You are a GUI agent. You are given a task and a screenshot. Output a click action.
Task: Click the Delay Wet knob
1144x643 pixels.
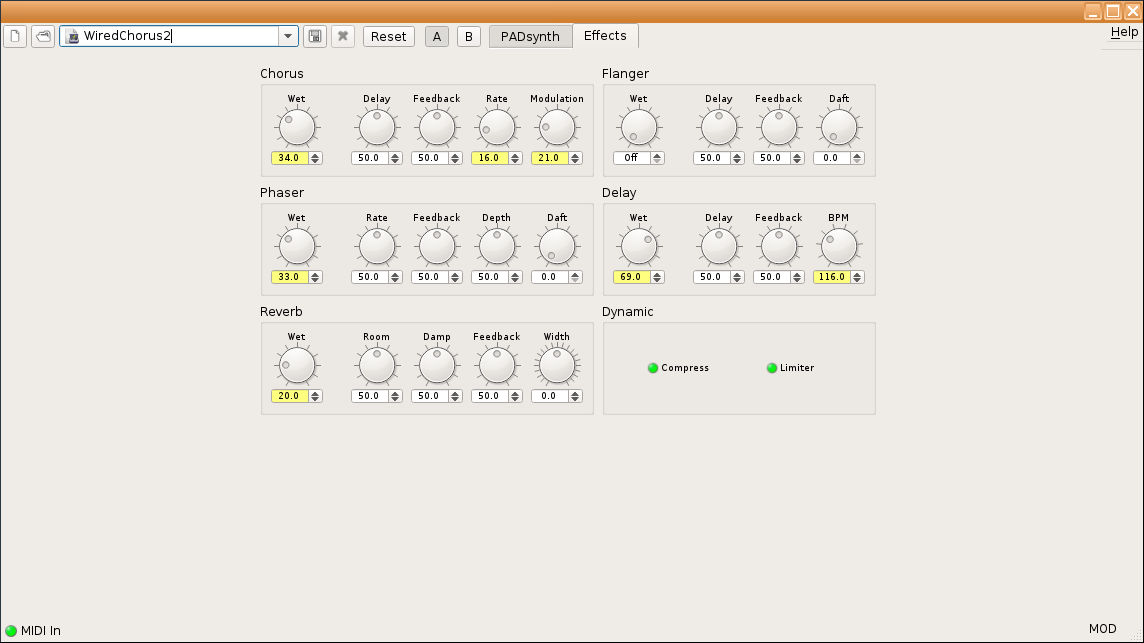pos(639,247)
